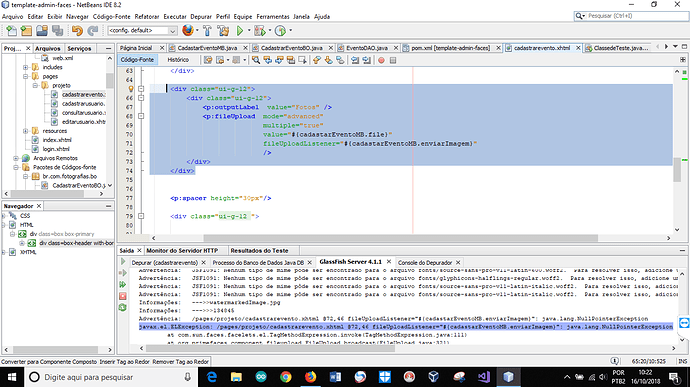Switch to CadastarEventoMB.java tab

click(x=207, y=48)
